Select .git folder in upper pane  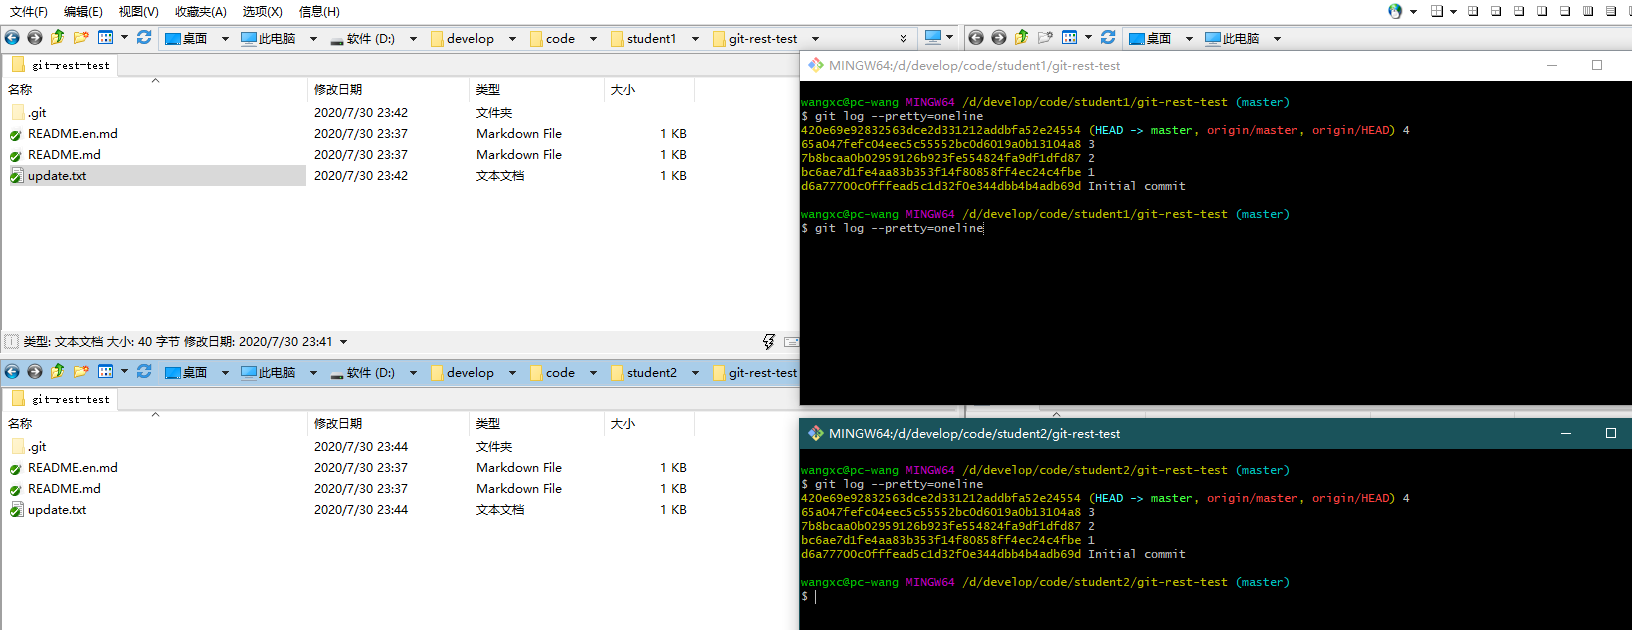coord(37,112)
